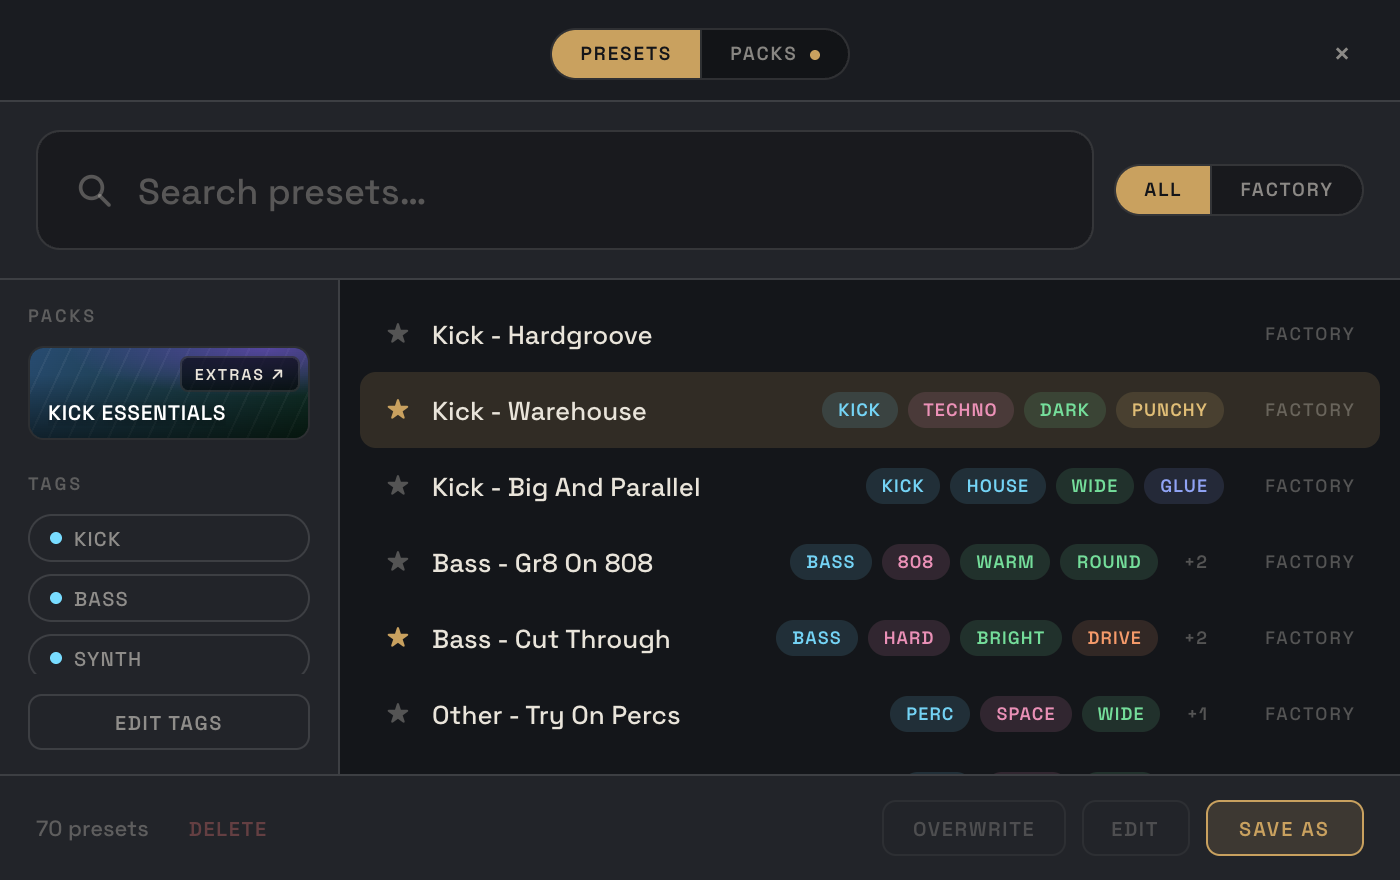
Task: Click the Save As button
Action: [x=1285, y=828]
